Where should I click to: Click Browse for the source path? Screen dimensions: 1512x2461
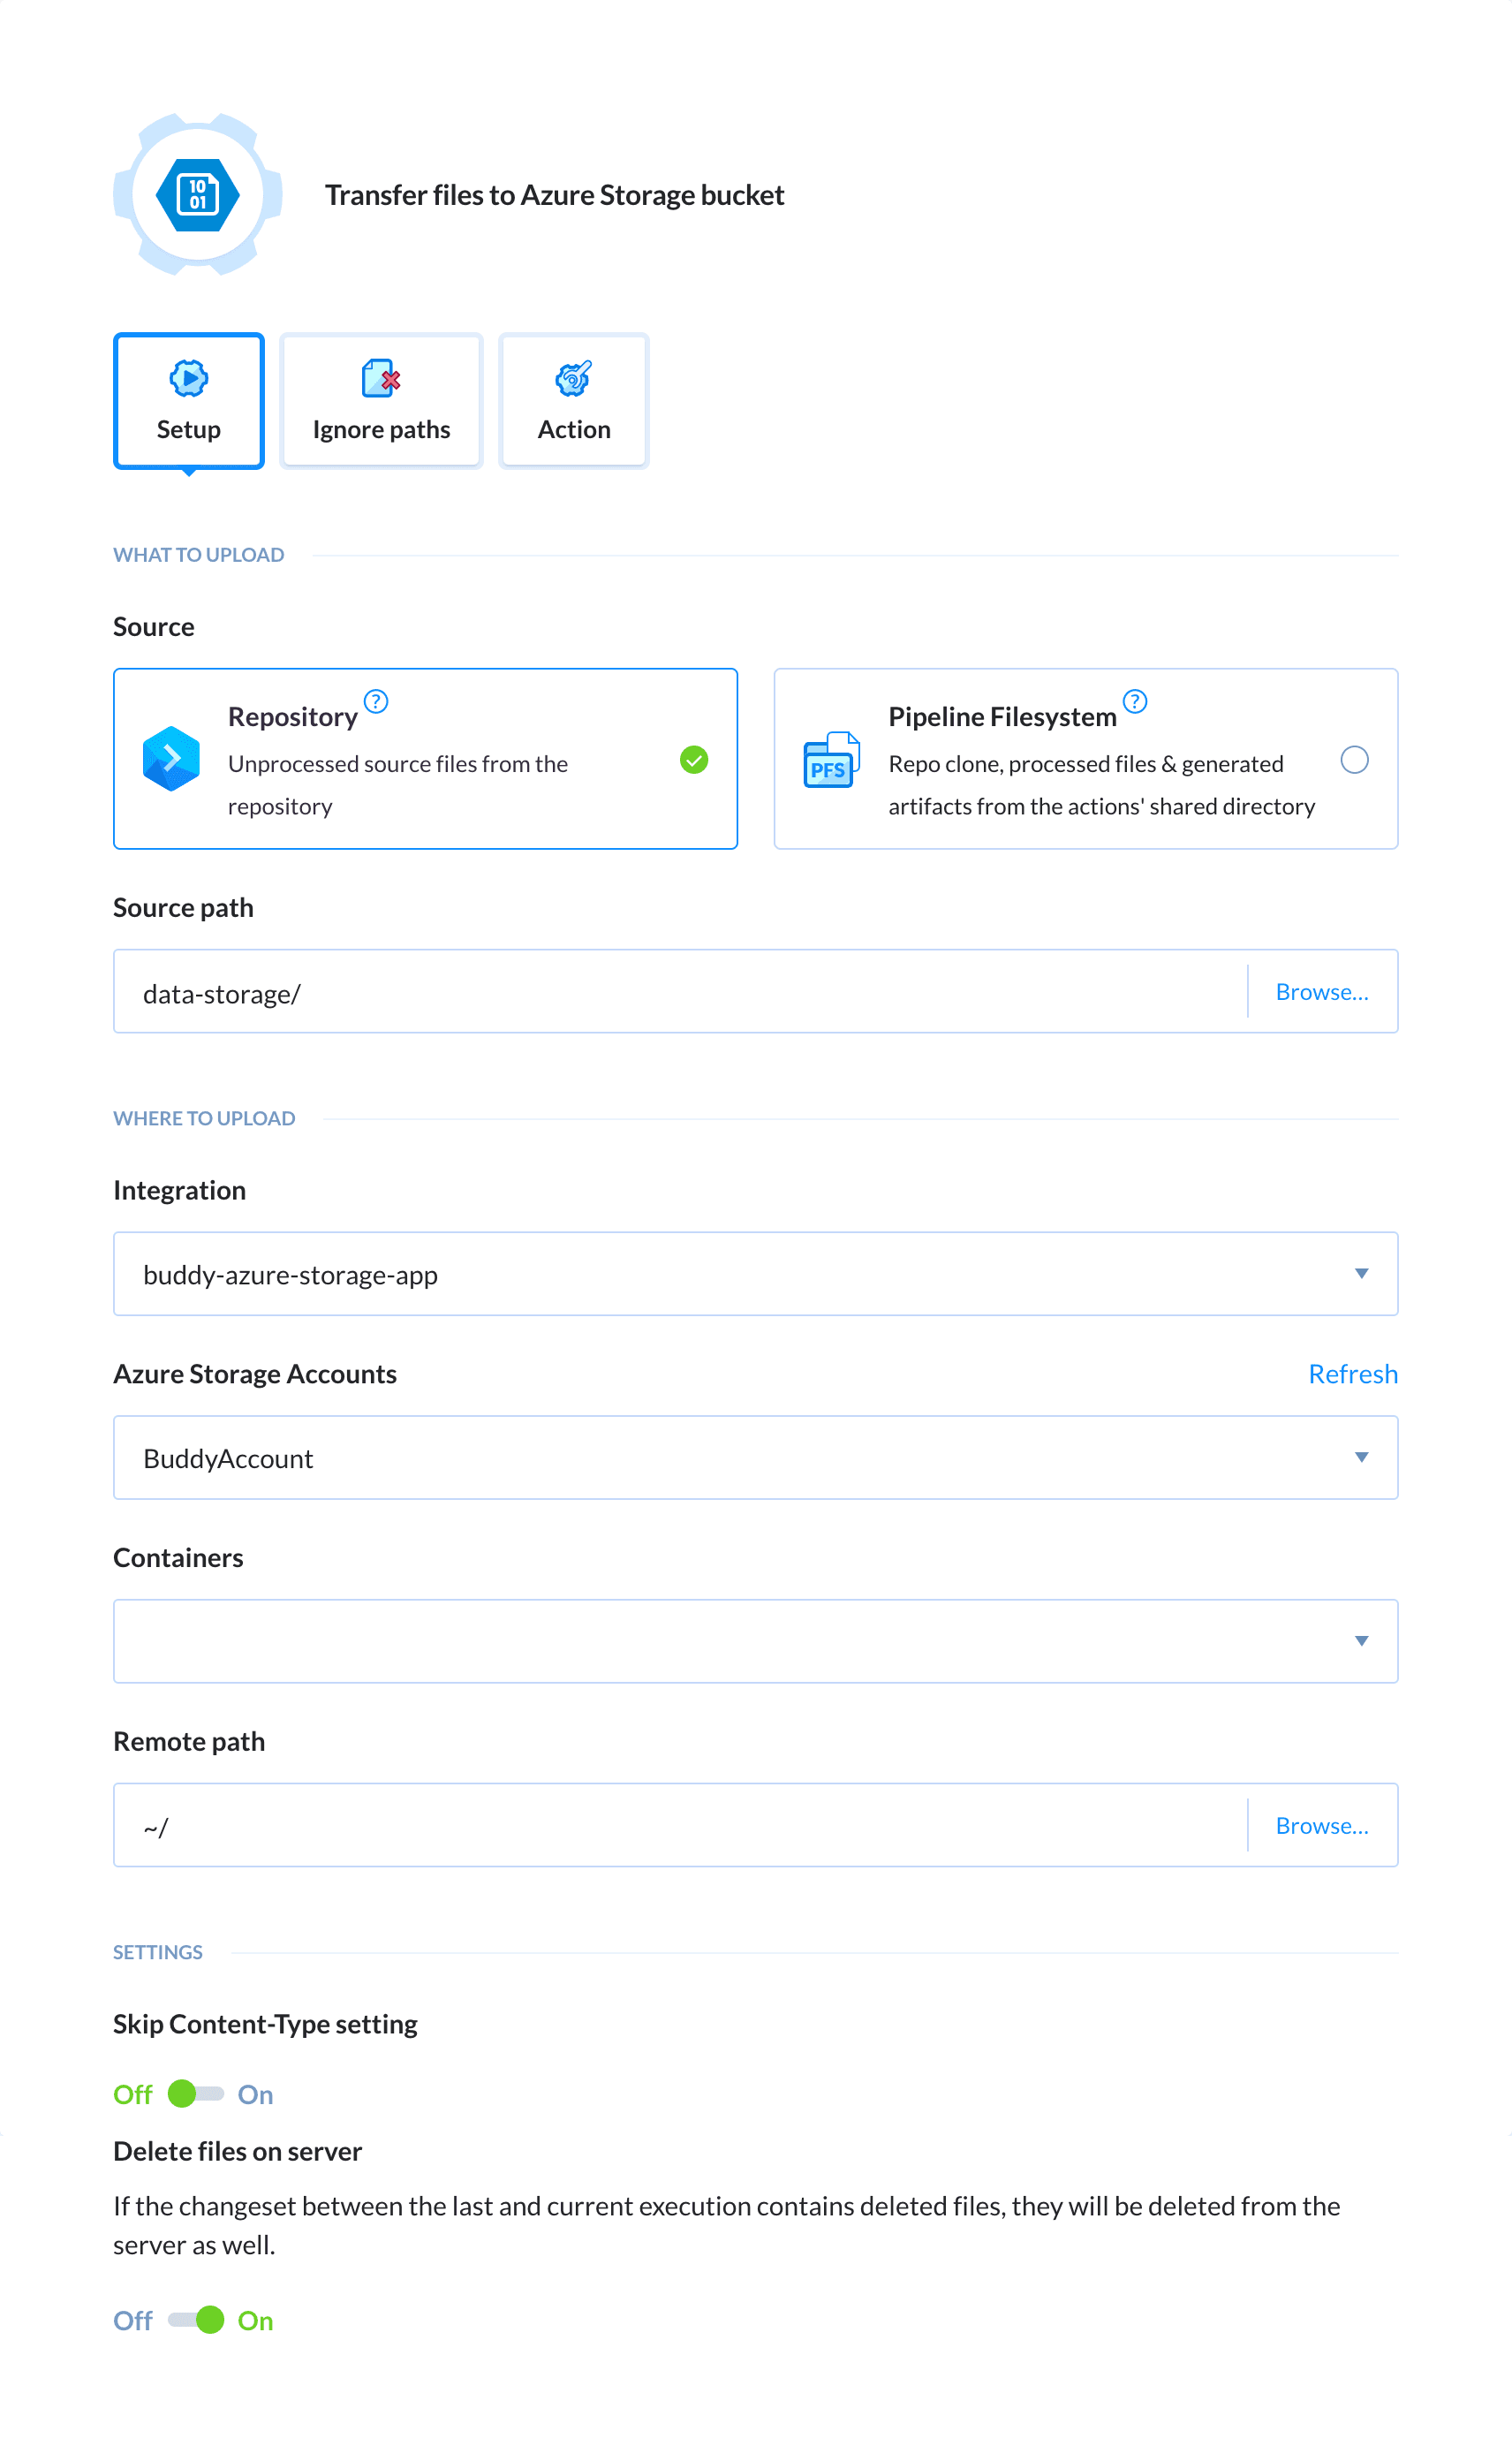tap(1322, 991)
